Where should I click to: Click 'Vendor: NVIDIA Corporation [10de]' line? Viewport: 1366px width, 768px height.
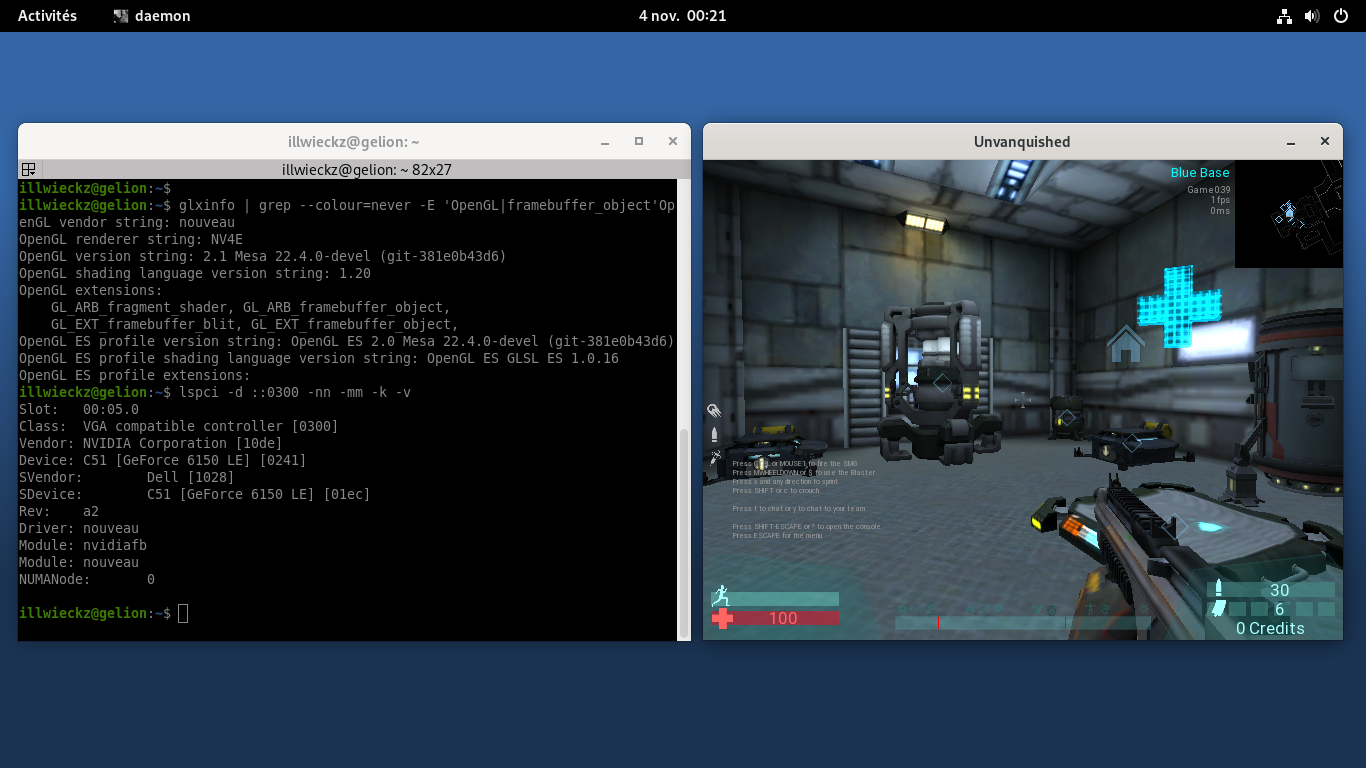coord(151,443)
